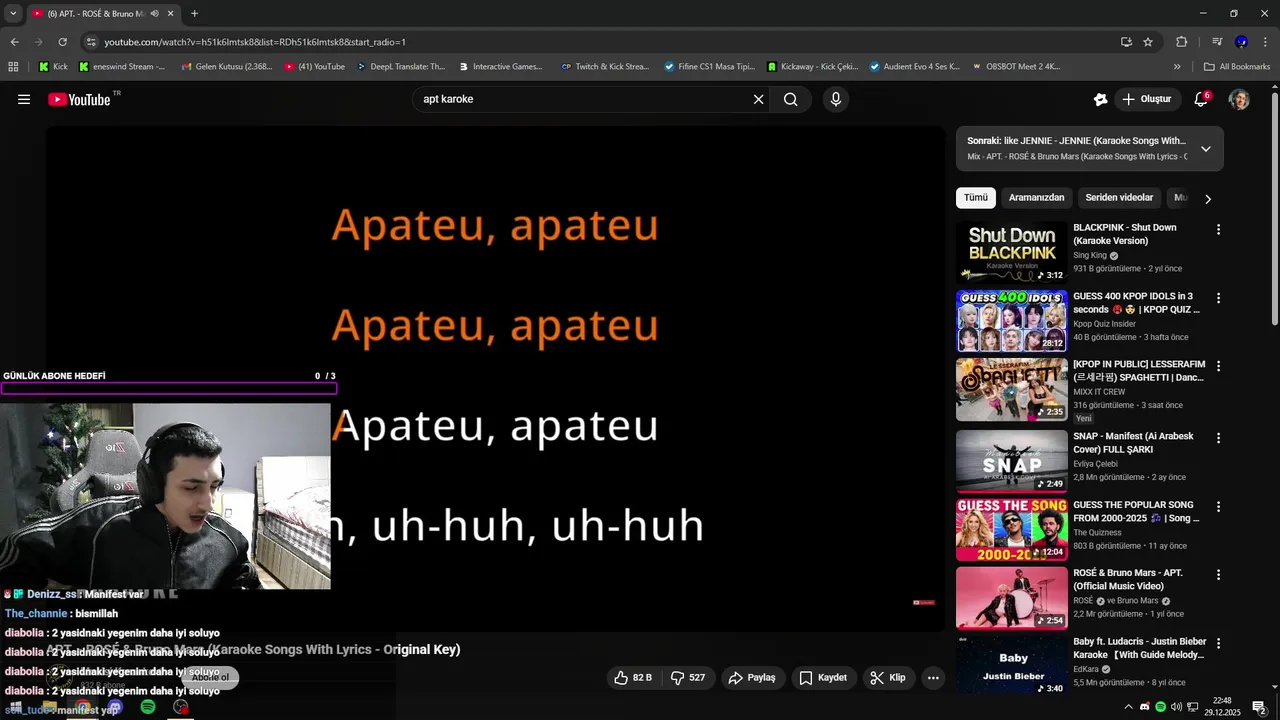Open the GUESS 400 IDOLS thumbnail
1280x720 pixels.
coord(1011,321)
